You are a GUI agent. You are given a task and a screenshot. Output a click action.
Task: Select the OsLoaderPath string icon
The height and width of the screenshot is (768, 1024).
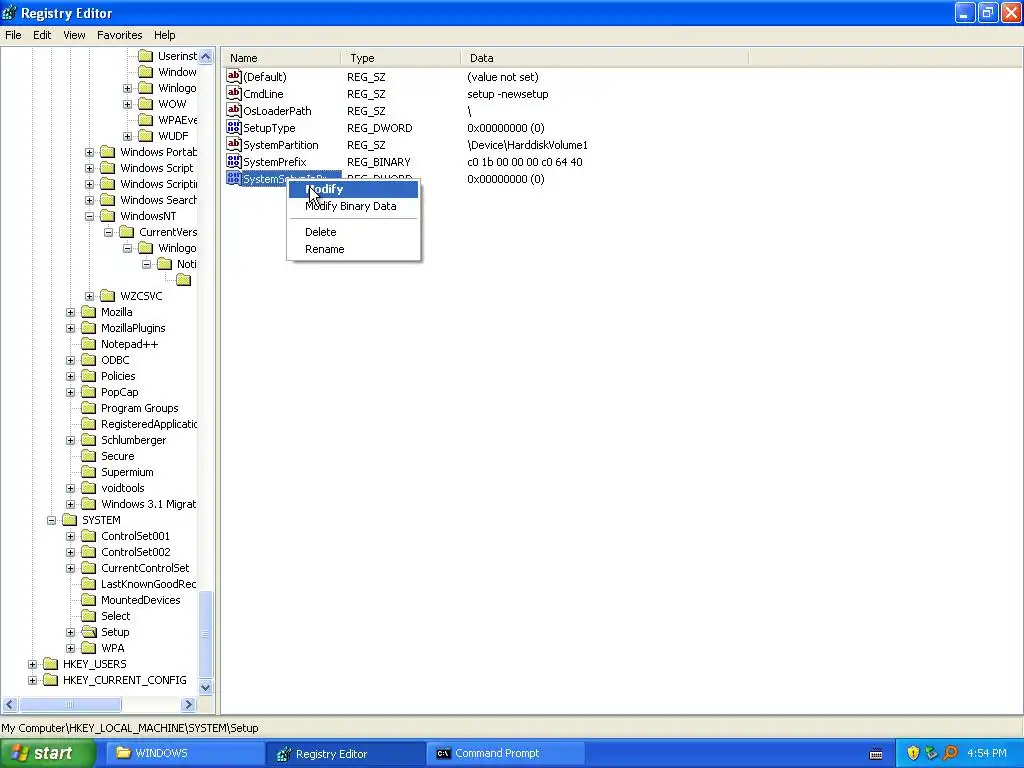point(234,110)
